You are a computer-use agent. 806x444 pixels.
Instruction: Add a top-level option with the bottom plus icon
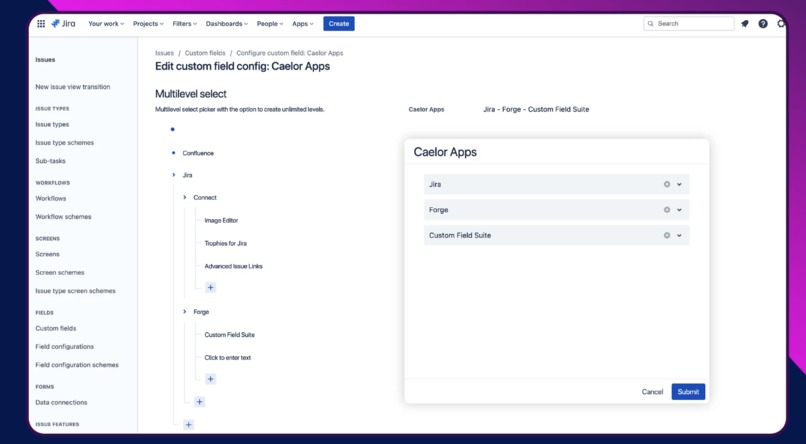(x=189, y=424)
